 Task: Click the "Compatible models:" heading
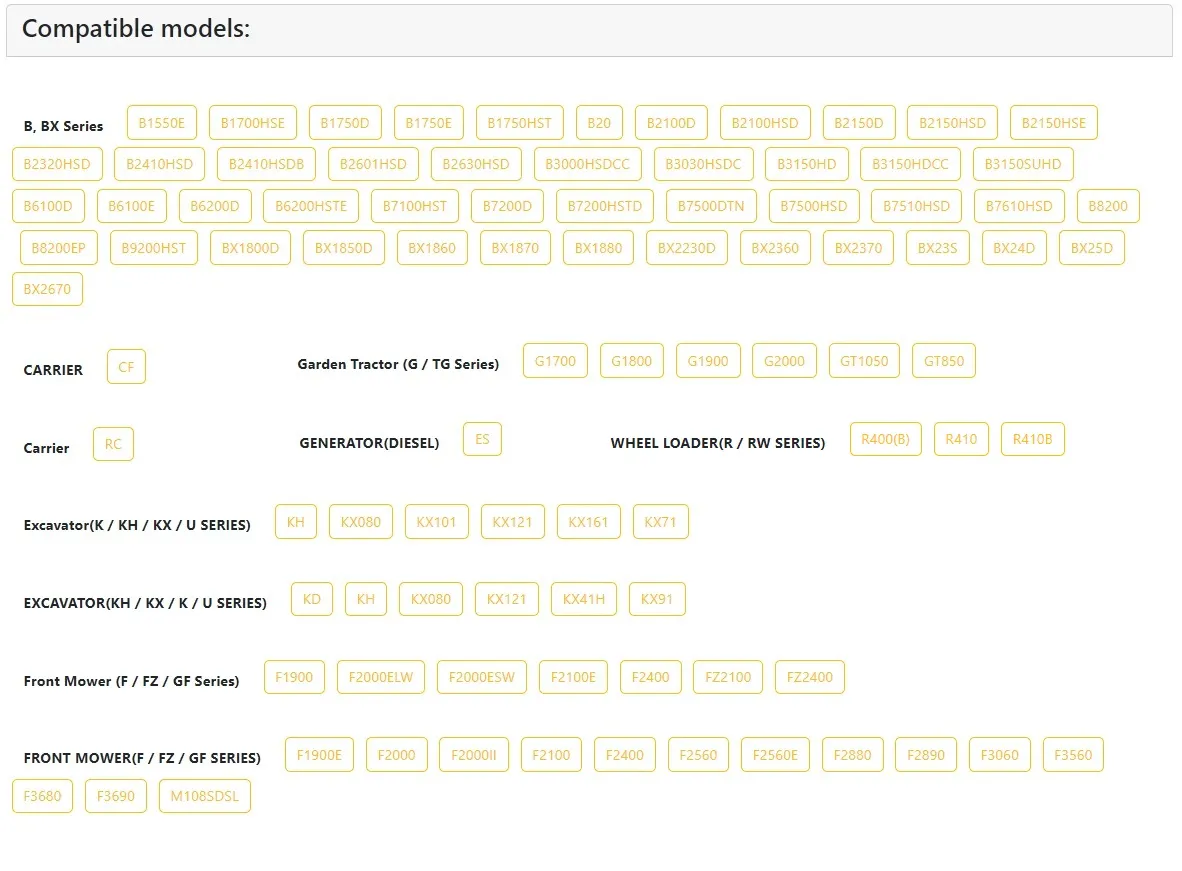coord(136,29)
